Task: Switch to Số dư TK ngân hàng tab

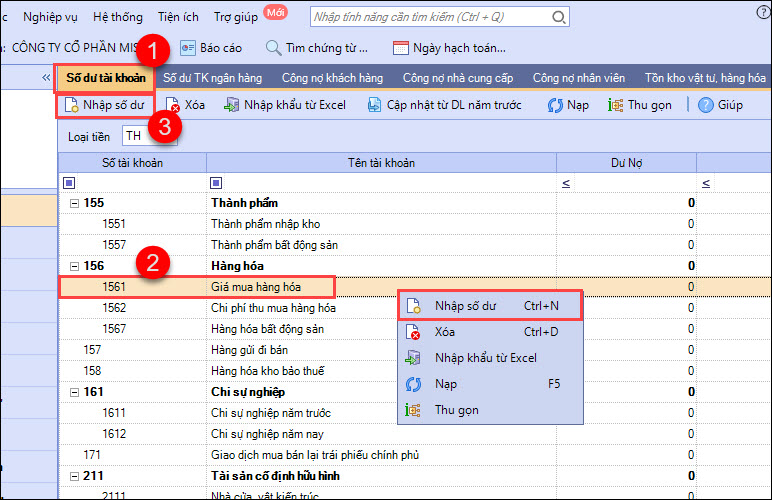Action: (211, 77)
